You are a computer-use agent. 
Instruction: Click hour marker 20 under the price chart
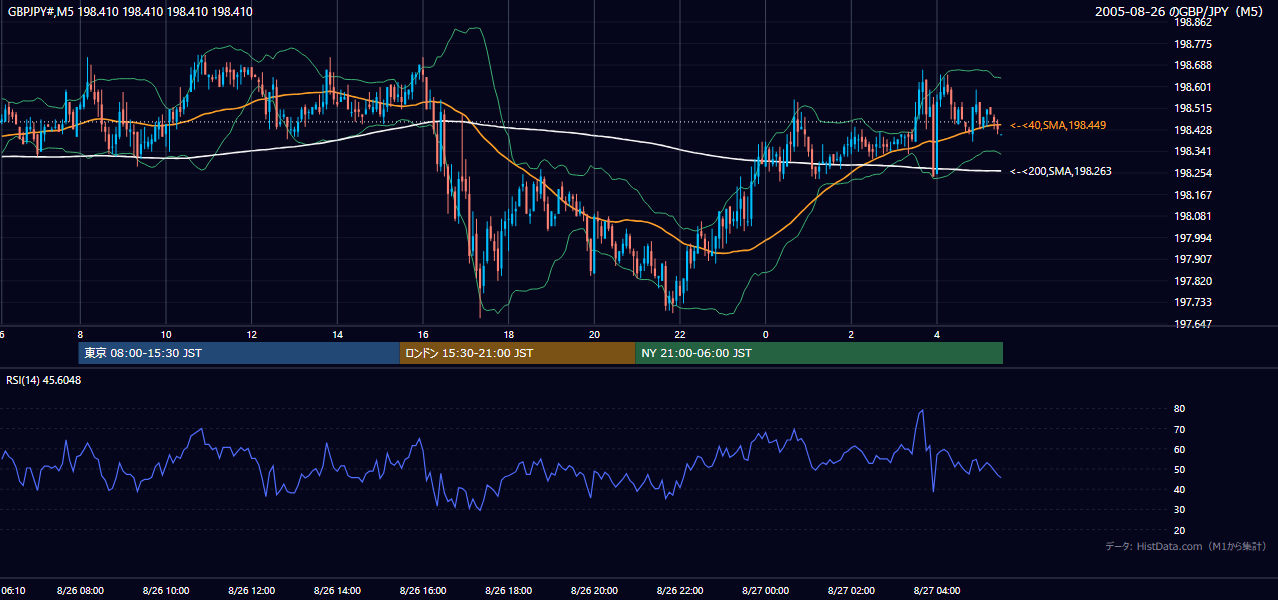click(x=595, y=334)
